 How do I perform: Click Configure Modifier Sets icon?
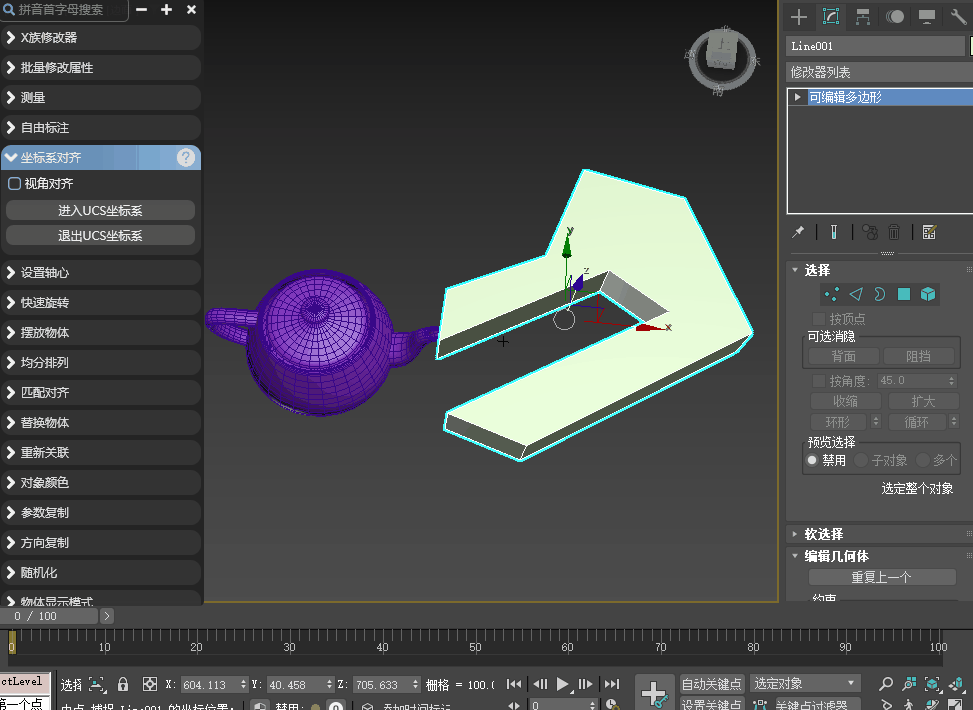[929, 232]
